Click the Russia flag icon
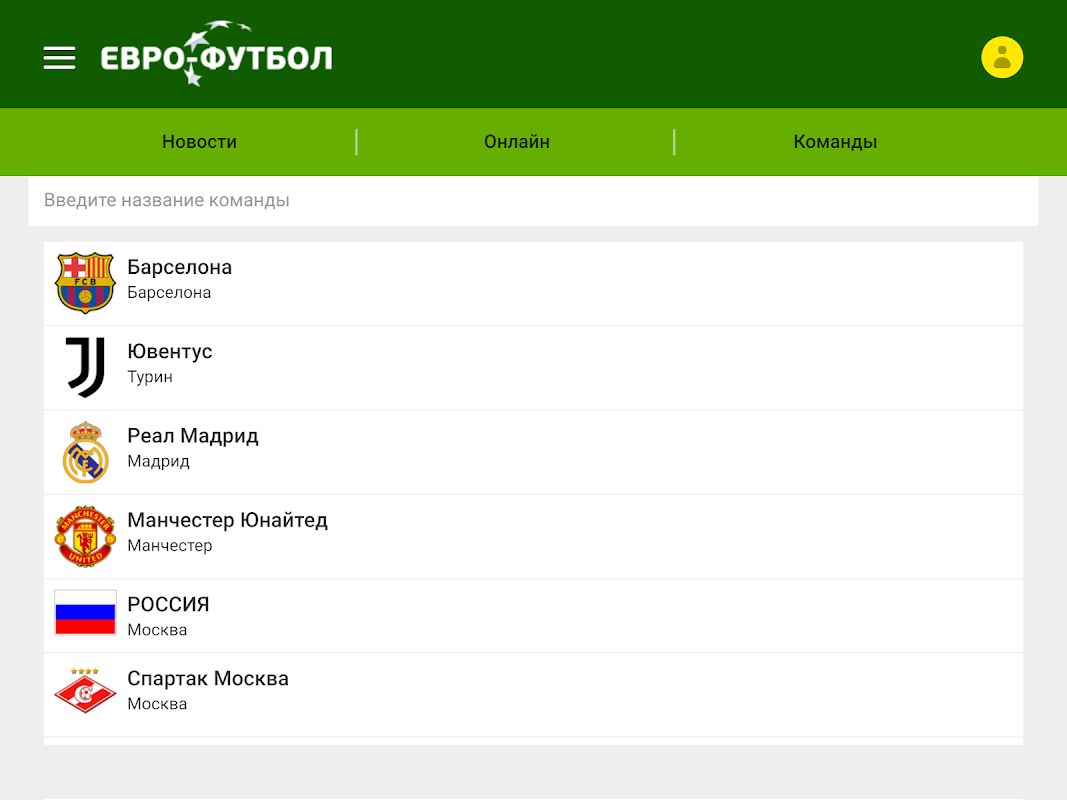Image resolution: width=1067 pixels, height=800 pixels. (85, 612)
